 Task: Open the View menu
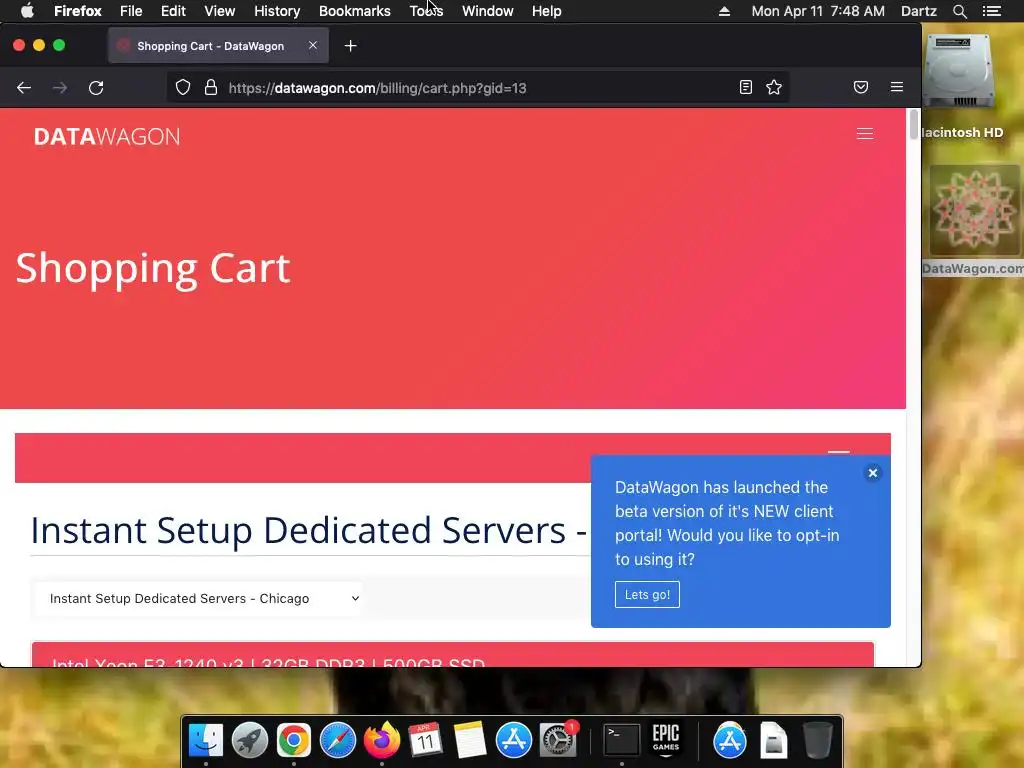[x=219, y=11]
